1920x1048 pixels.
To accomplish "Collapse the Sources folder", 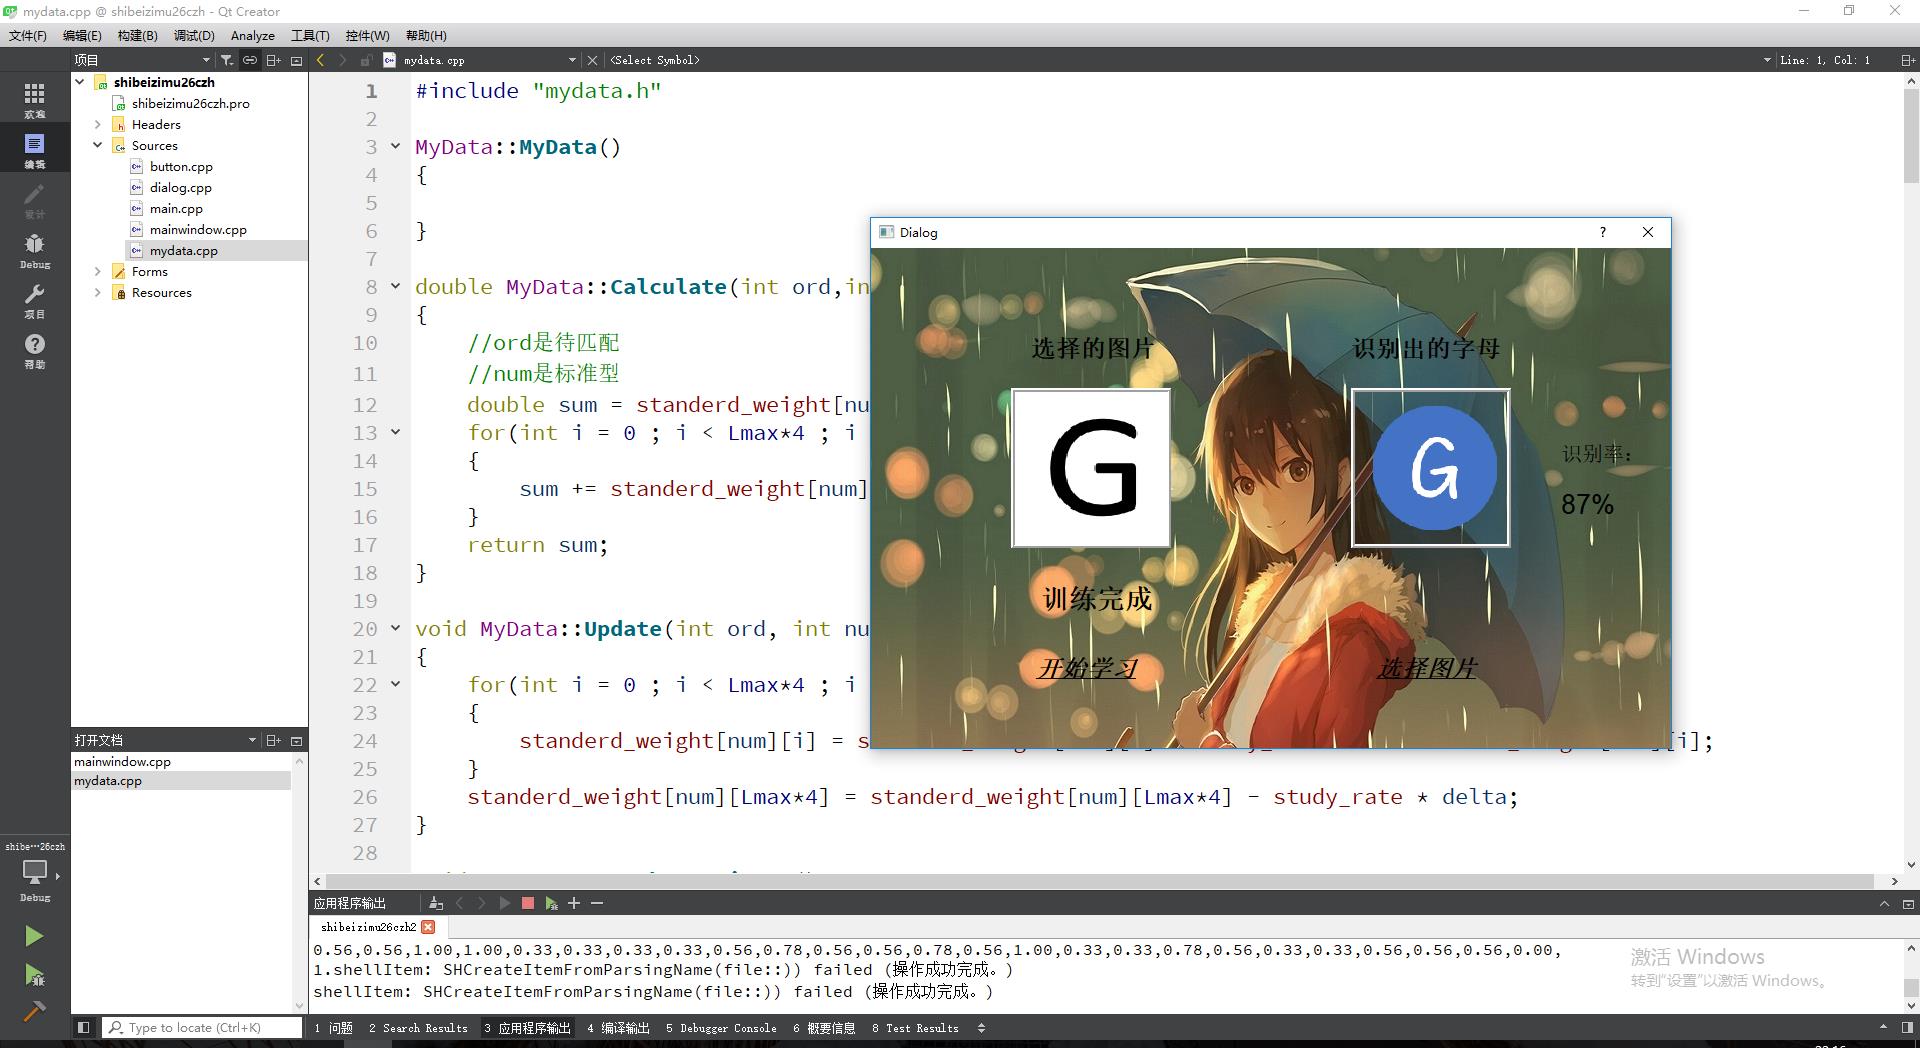I will (x=98, y=145).
